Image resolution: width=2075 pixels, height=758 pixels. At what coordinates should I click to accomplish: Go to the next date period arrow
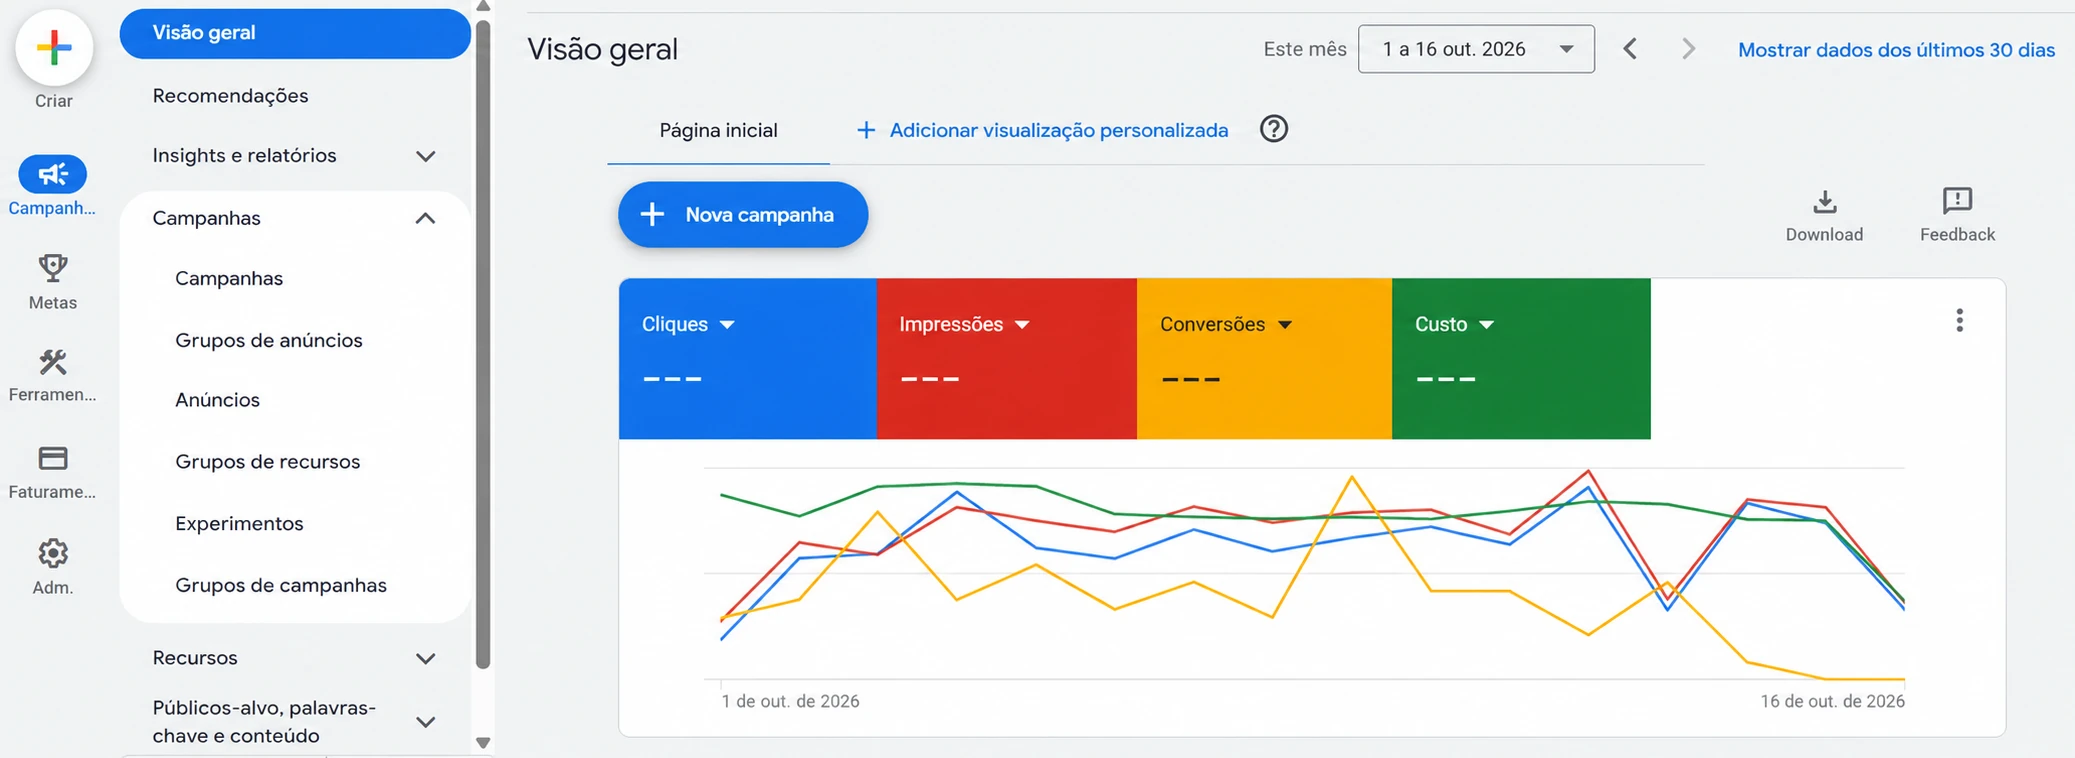[1688, 49]
